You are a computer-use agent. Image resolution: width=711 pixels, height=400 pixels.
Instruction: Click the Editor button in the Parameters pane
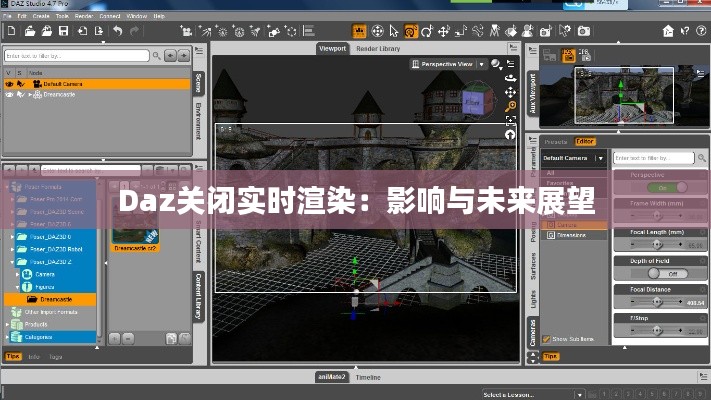coord(584,142)
